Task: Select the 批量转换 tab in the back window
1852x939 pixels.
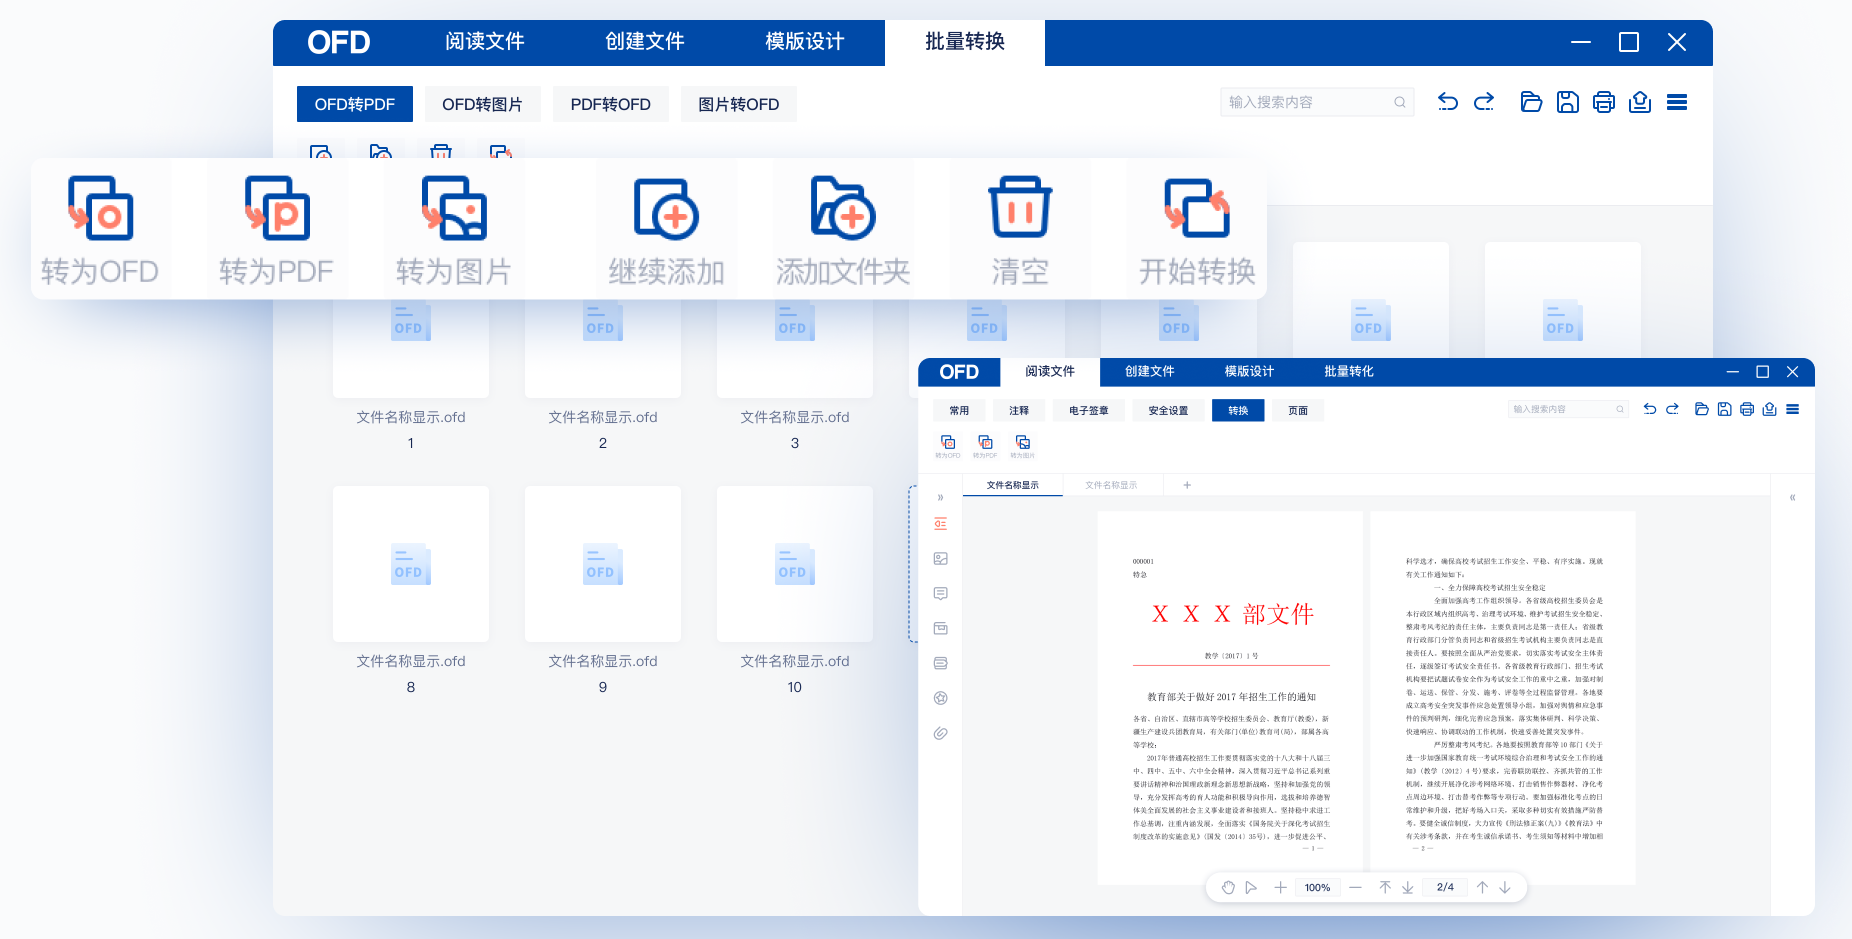Action: [965, 41]
